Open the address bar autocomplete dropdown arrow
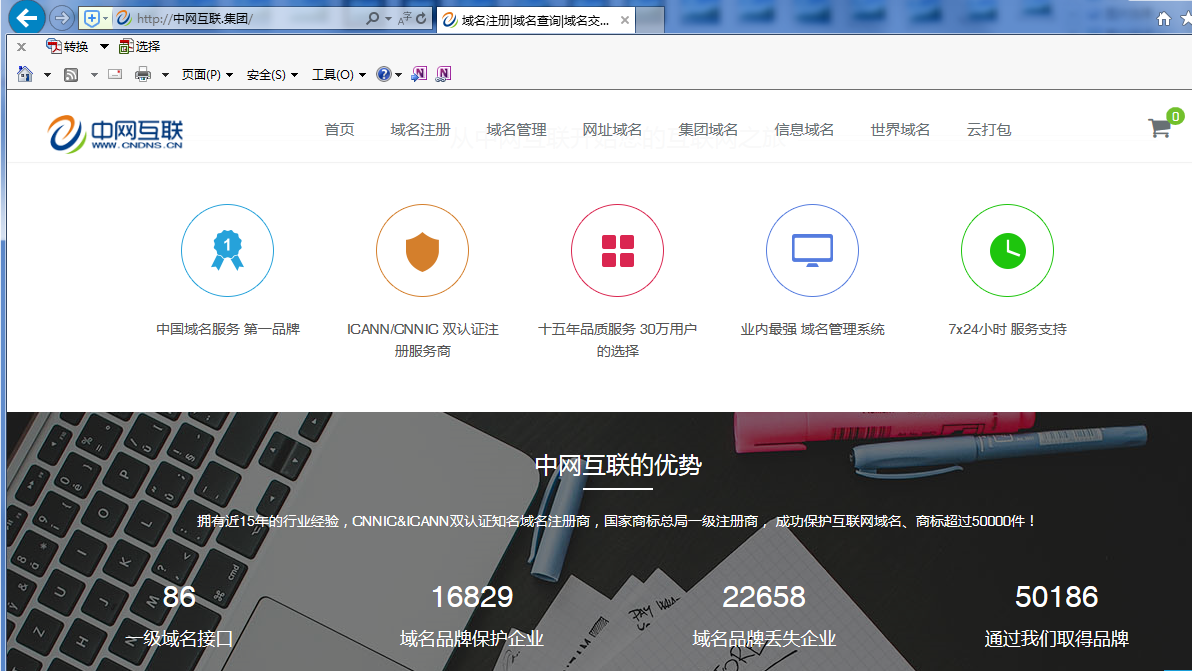The image size is (1192, 671). click(388, 18)
